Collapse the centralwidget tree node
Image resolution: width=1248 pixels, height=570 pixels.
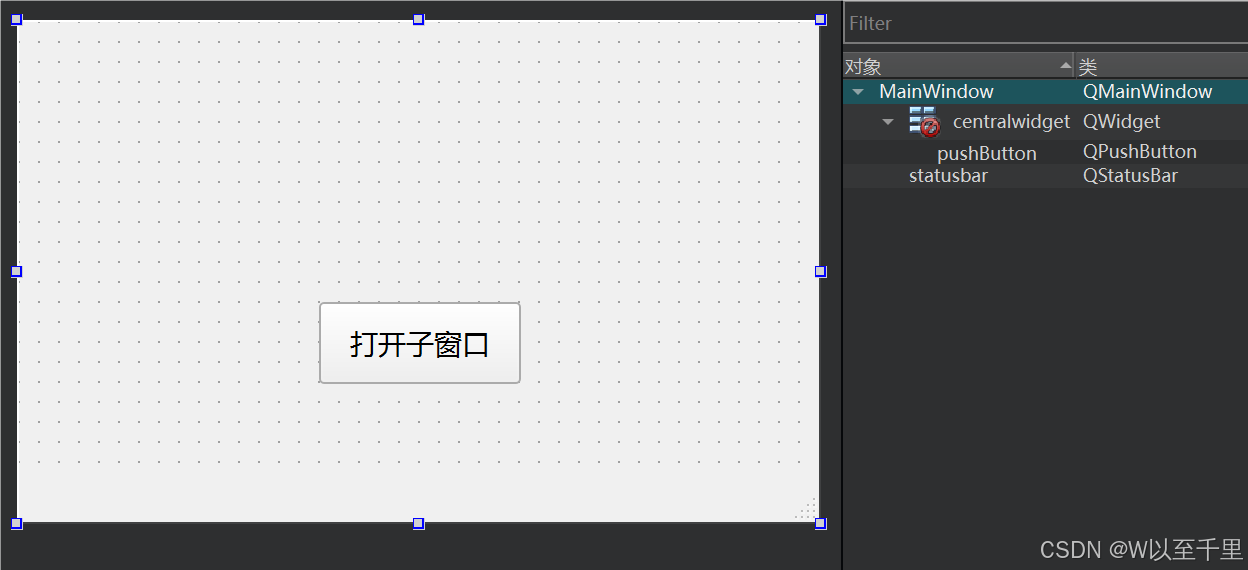(x=888, y=122)
